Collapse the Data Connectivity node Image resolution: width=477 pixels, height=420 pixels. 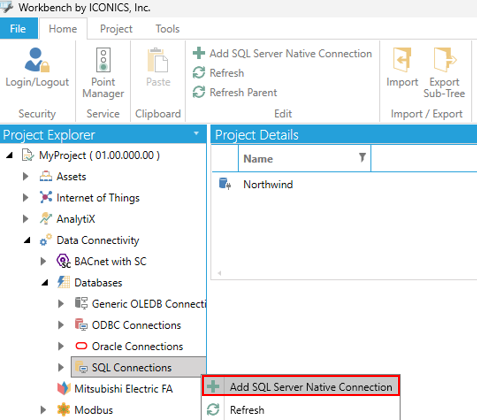27,240
